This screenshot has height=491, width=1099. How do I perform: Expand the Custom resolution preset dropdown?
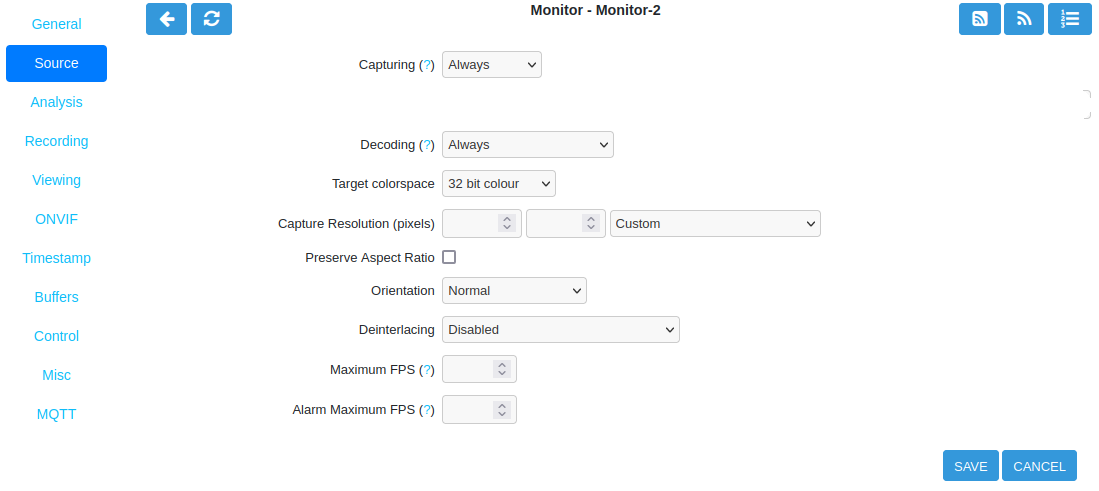point(716,223)
